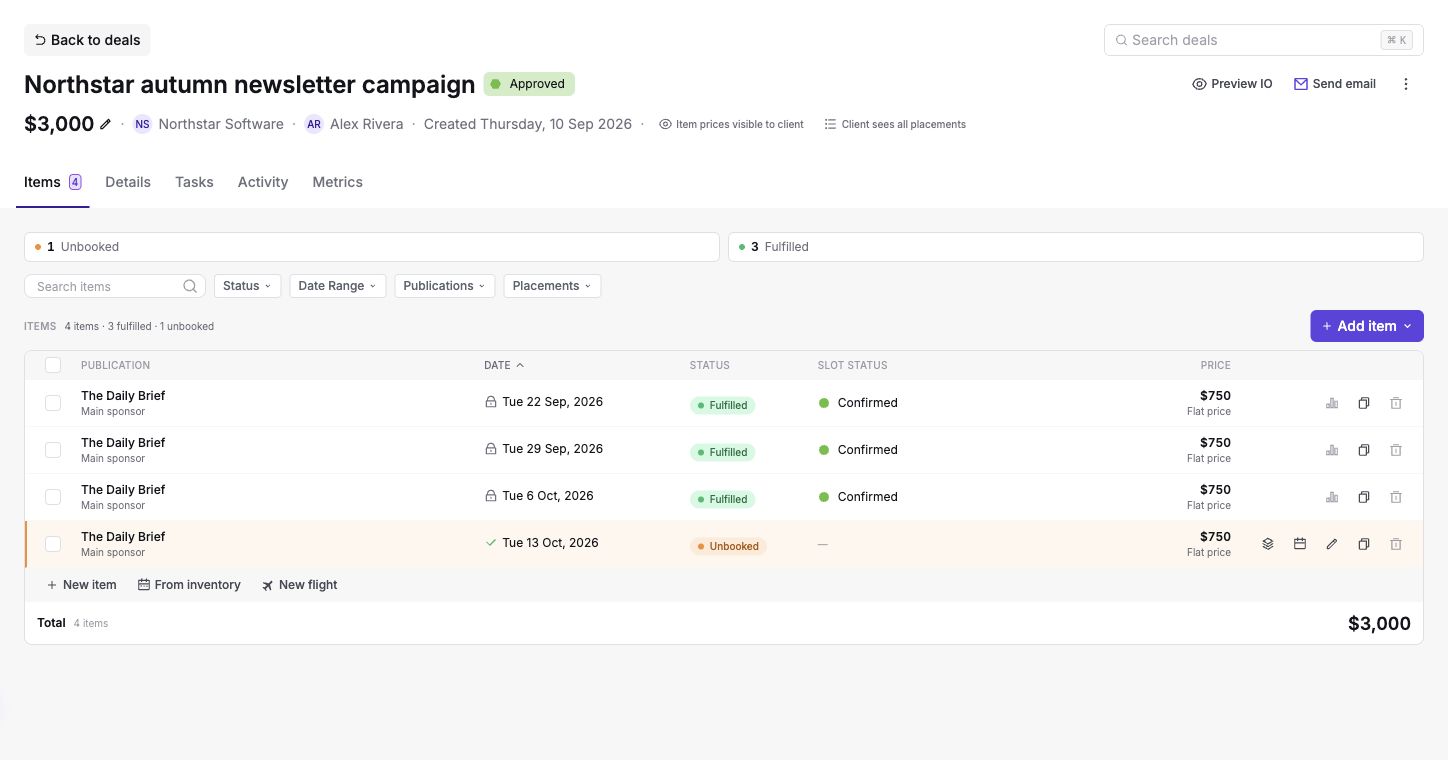The width and height of the screenshot is (1448, 760).
Task: Click the Search items field
Action: pyautogui.click(x=115, y=286)
